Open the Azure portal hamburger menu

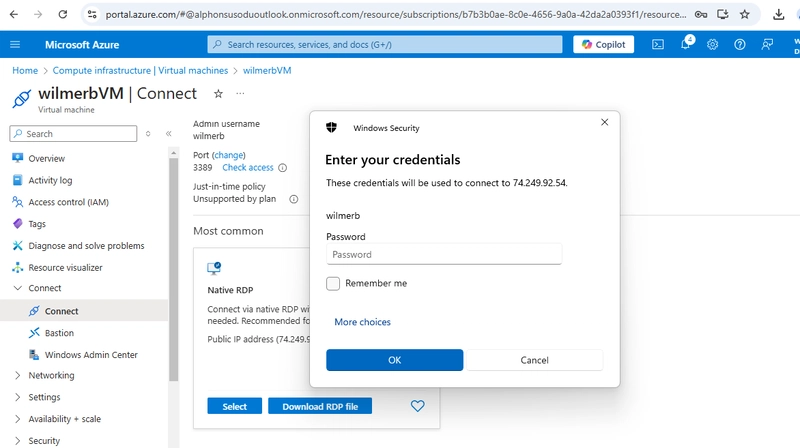tap(15, 44)
